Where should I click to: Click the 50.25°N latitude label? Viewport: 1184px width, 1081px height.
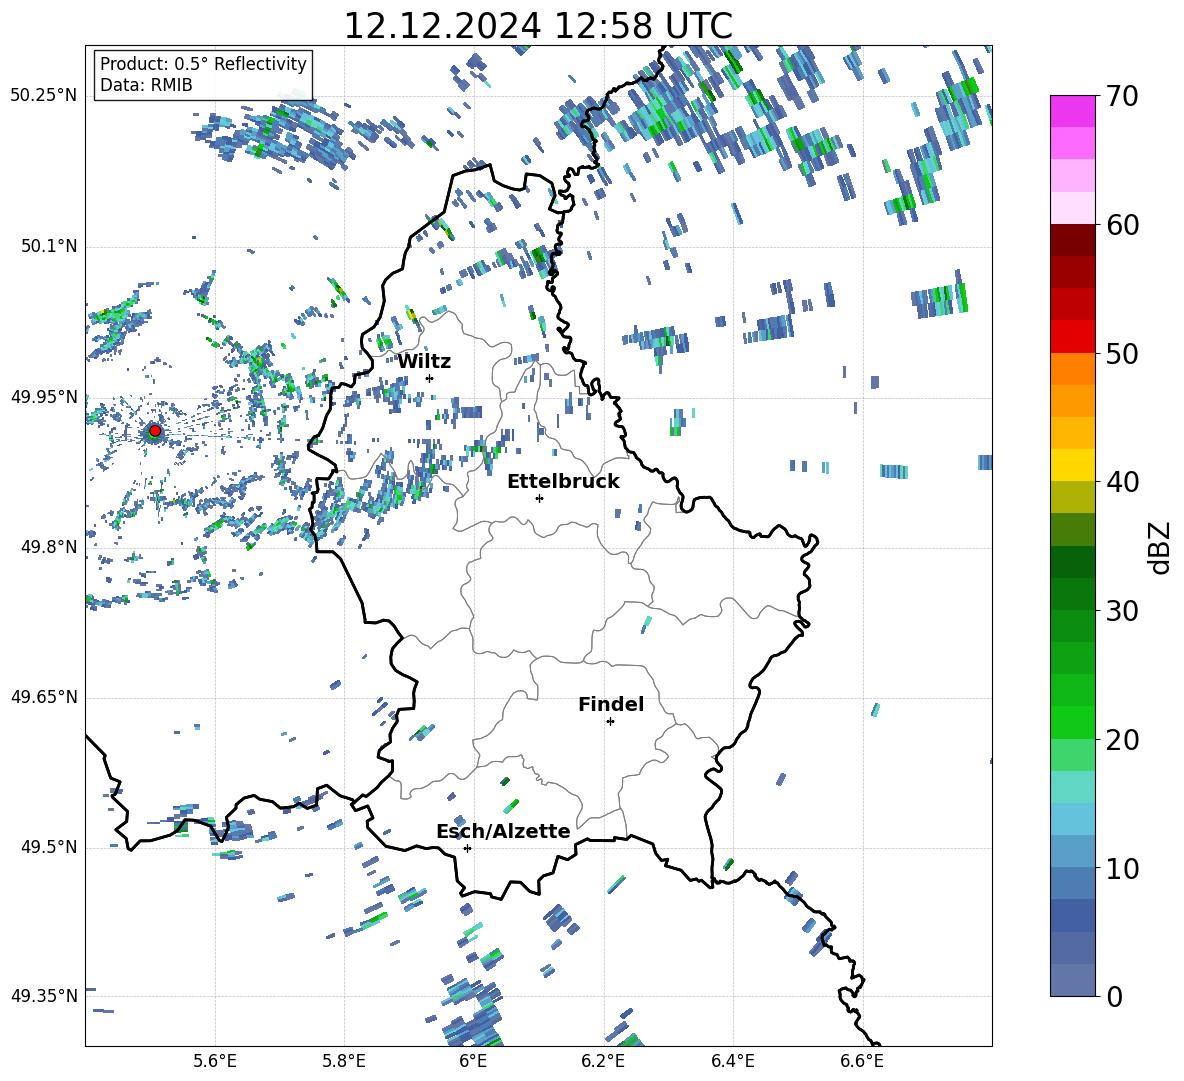[44, 96]
